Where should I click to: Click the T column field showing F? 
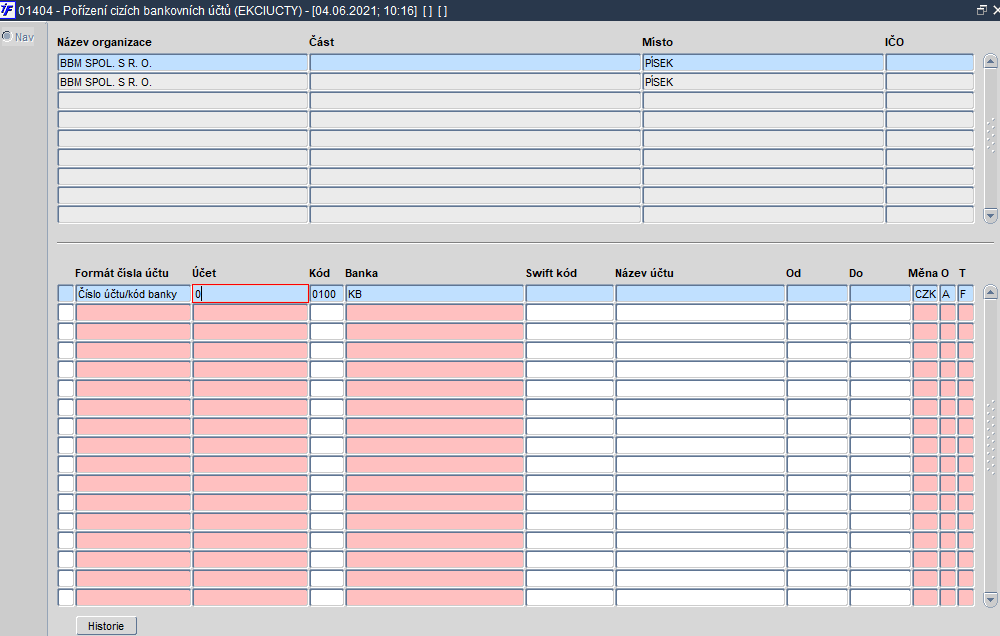pos(966,293)
